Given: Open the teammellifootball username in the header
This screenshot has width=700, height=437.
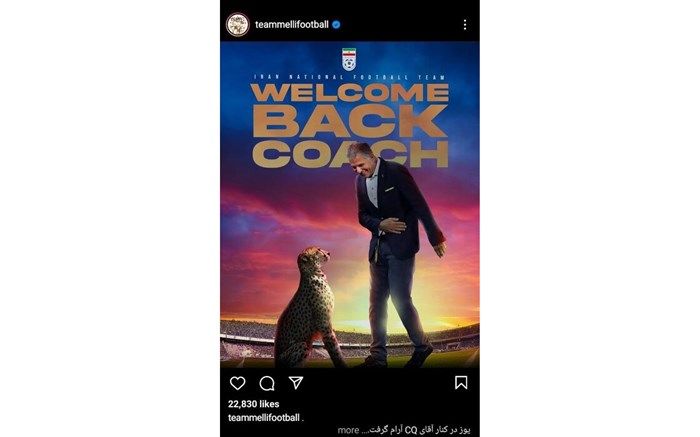Looking at the screenshot, I should (292, 25).
